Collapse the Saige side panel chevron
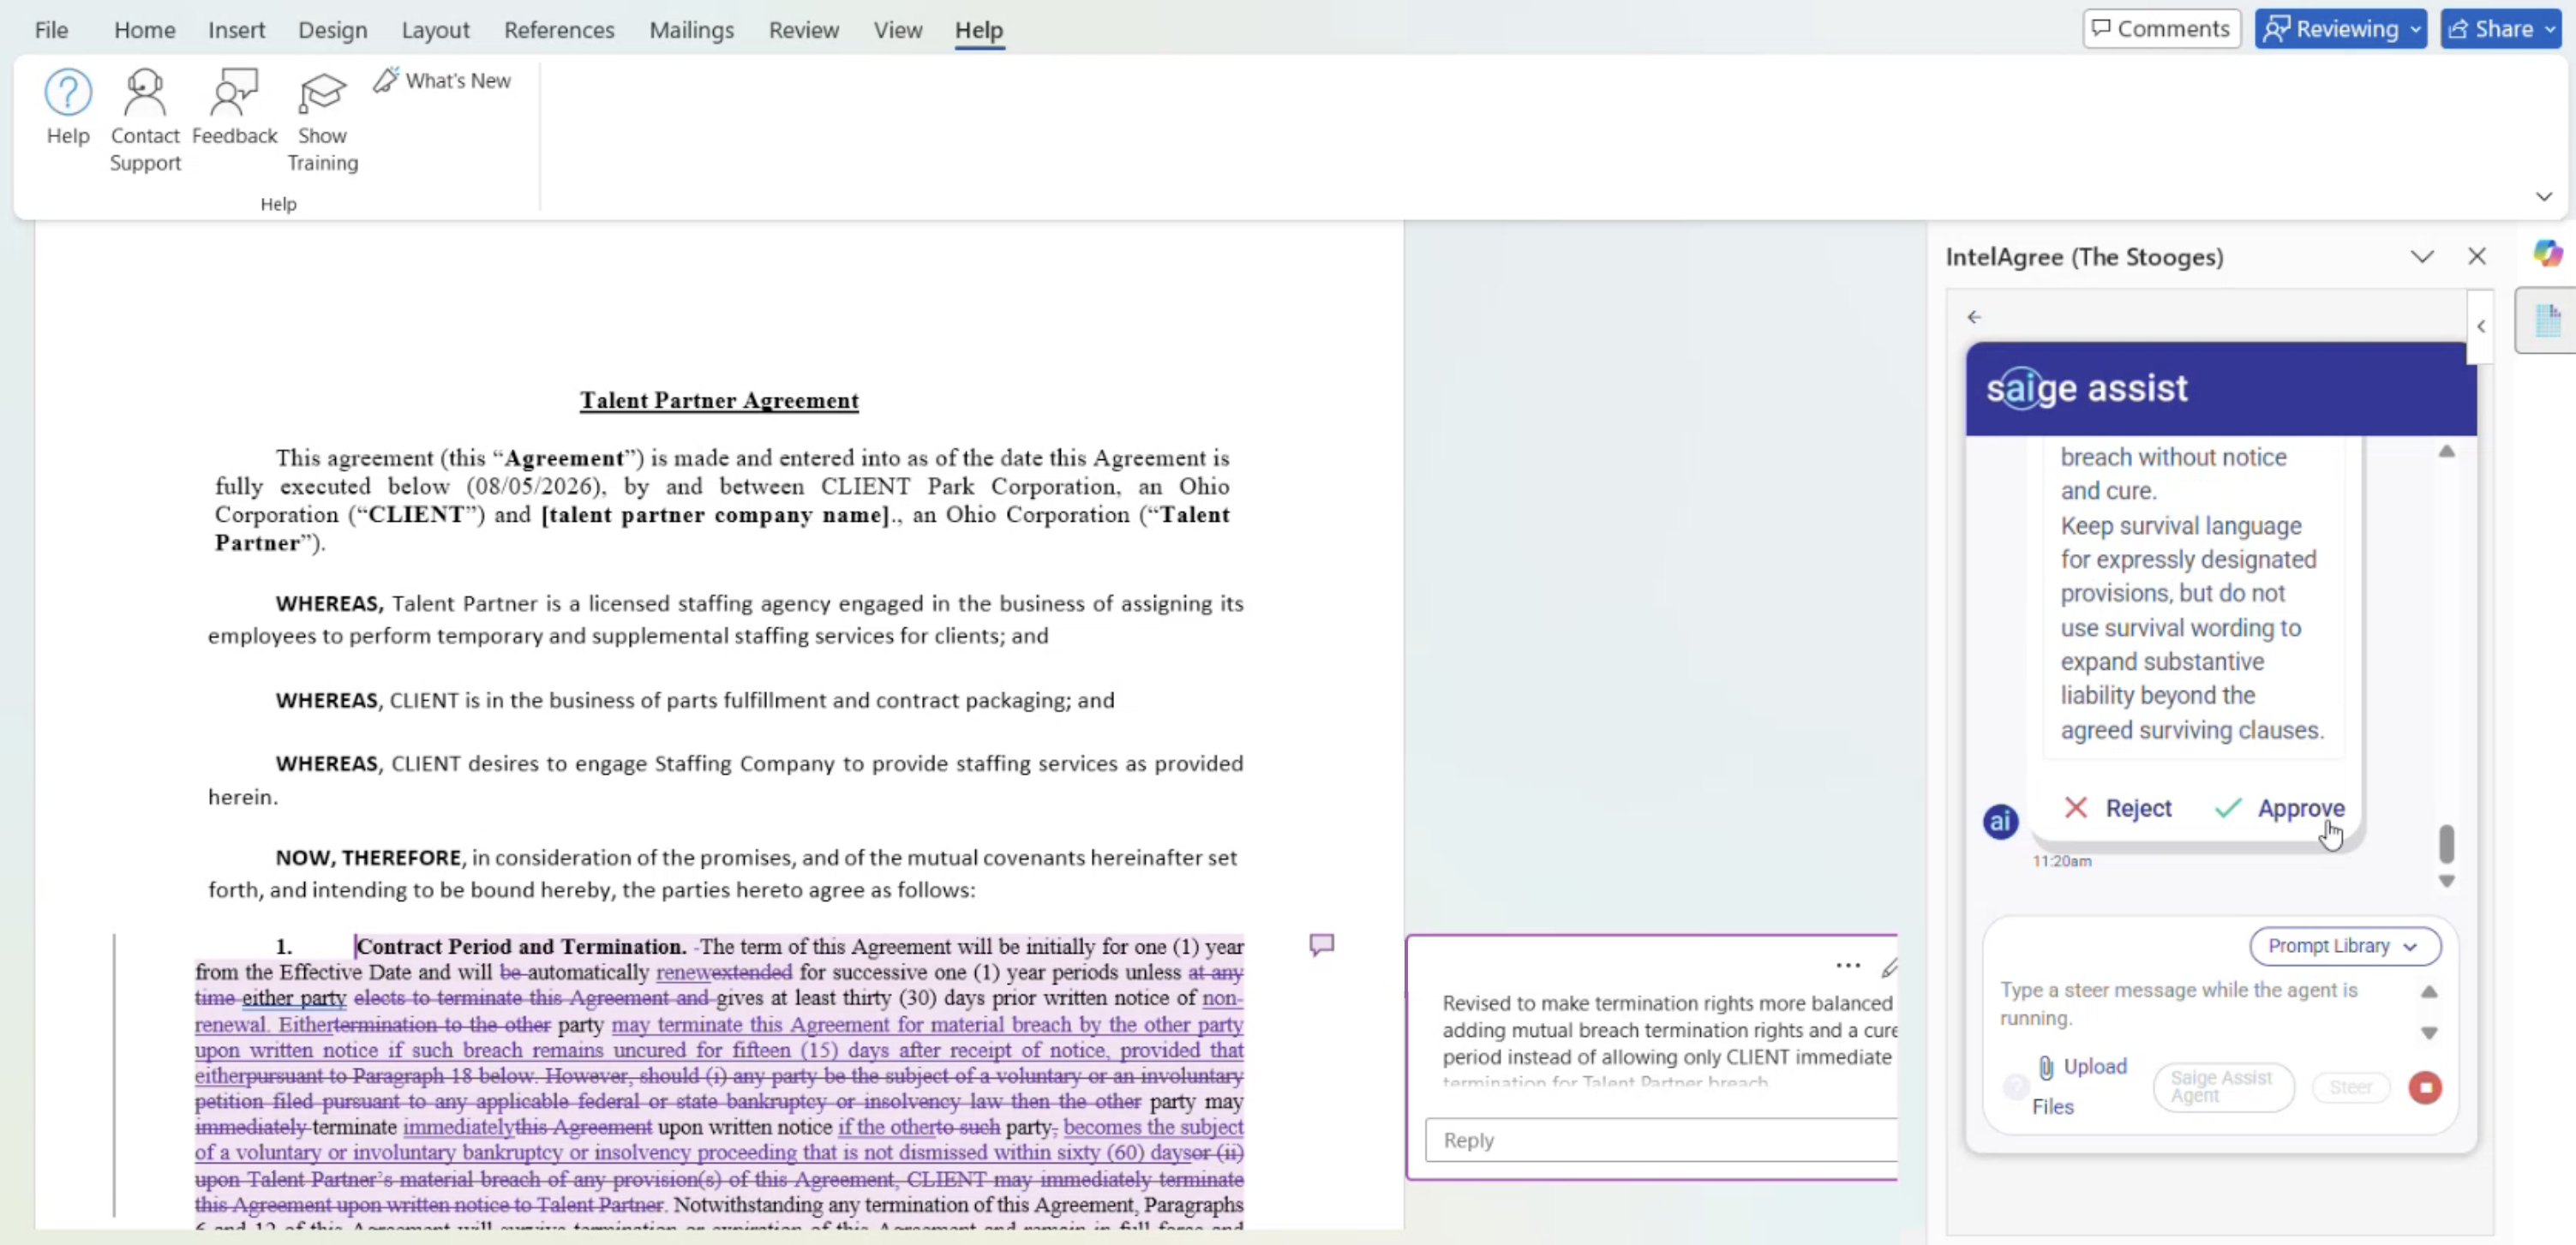 tap(2480, 327)
